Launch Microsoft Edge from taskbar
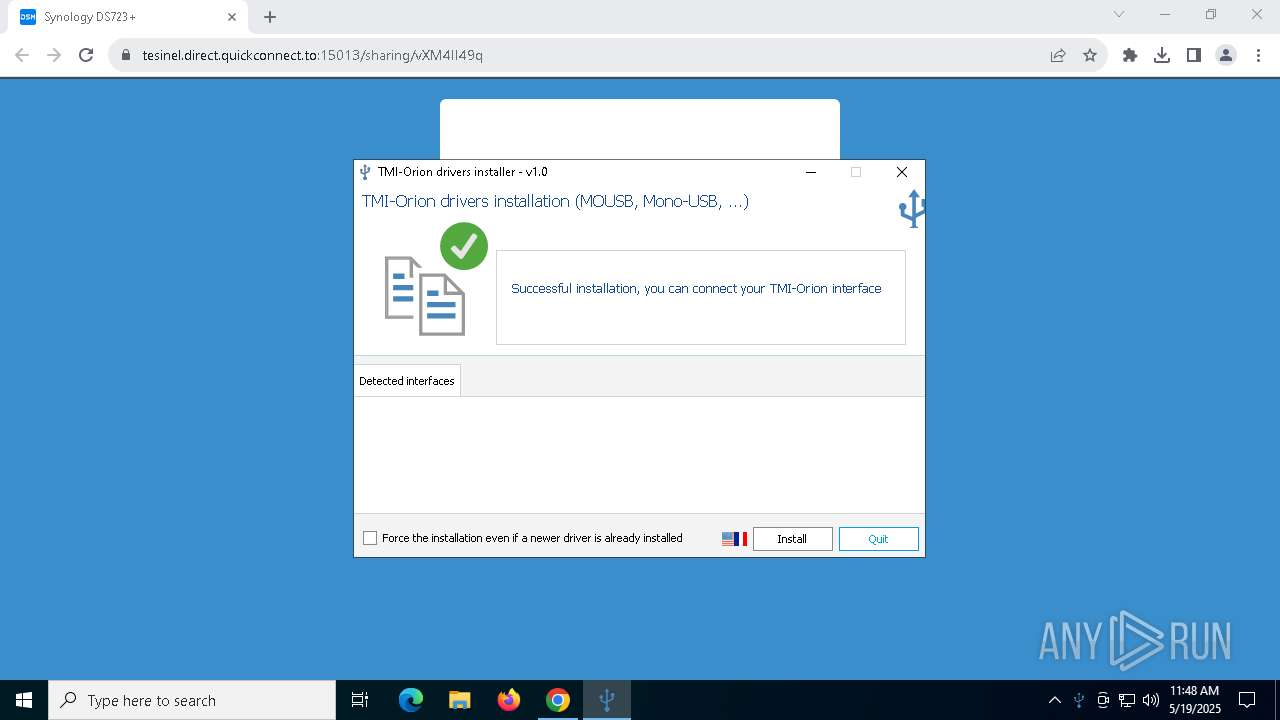This screenshot has width=1280, height=720. point(411,700)
